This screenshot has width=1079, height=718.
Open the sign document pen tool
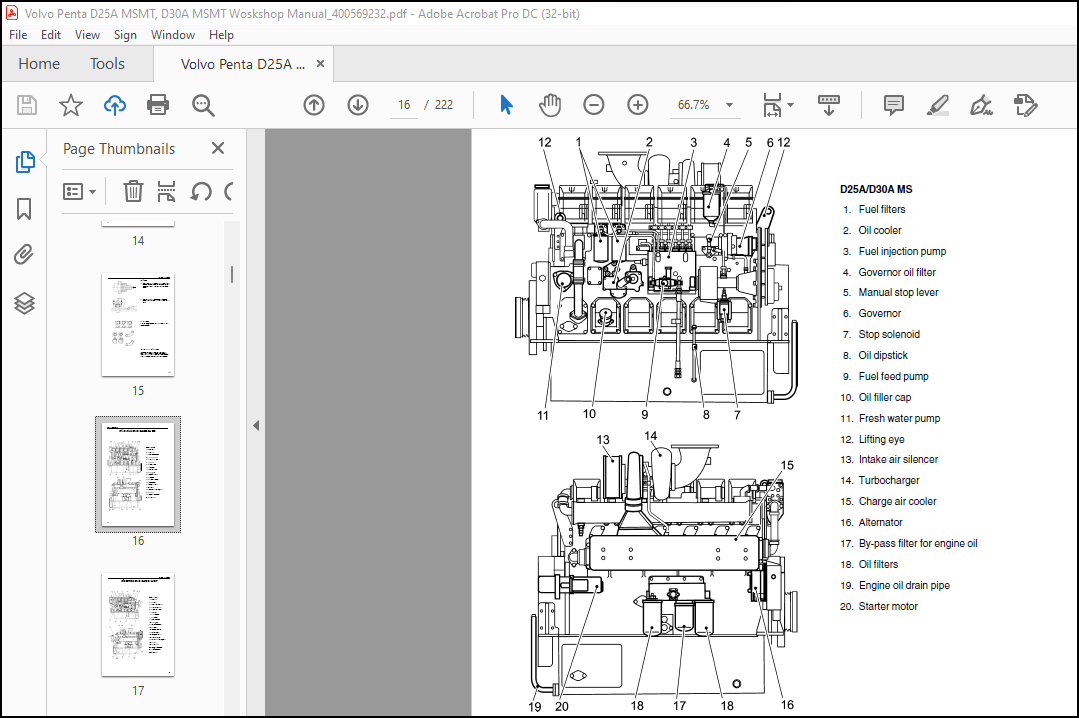point(981,105)
